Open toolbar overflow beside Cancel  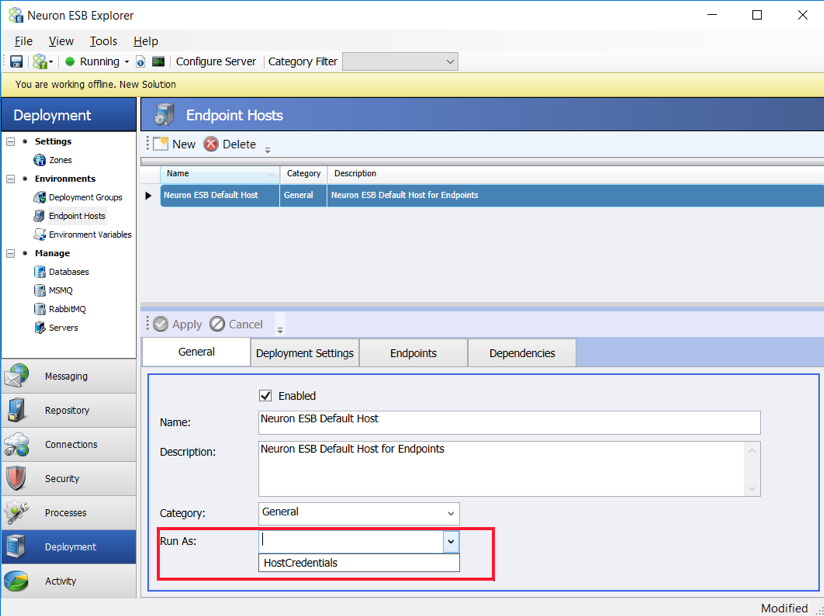point(280,330)
